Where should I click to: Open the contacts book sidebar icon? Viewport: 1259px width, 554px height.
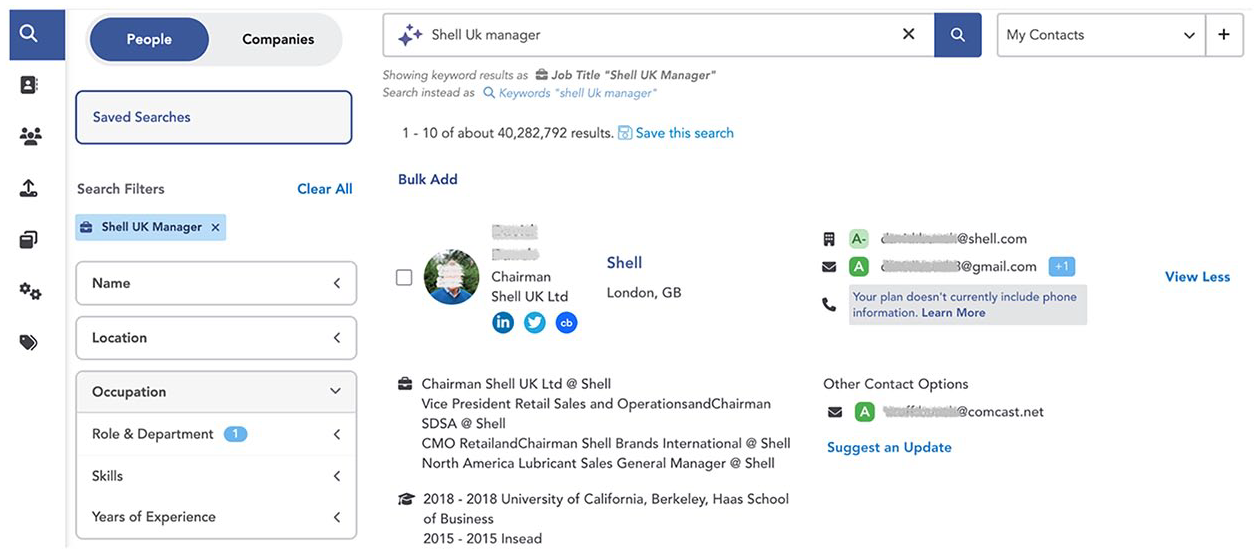(x=29, y=85)
